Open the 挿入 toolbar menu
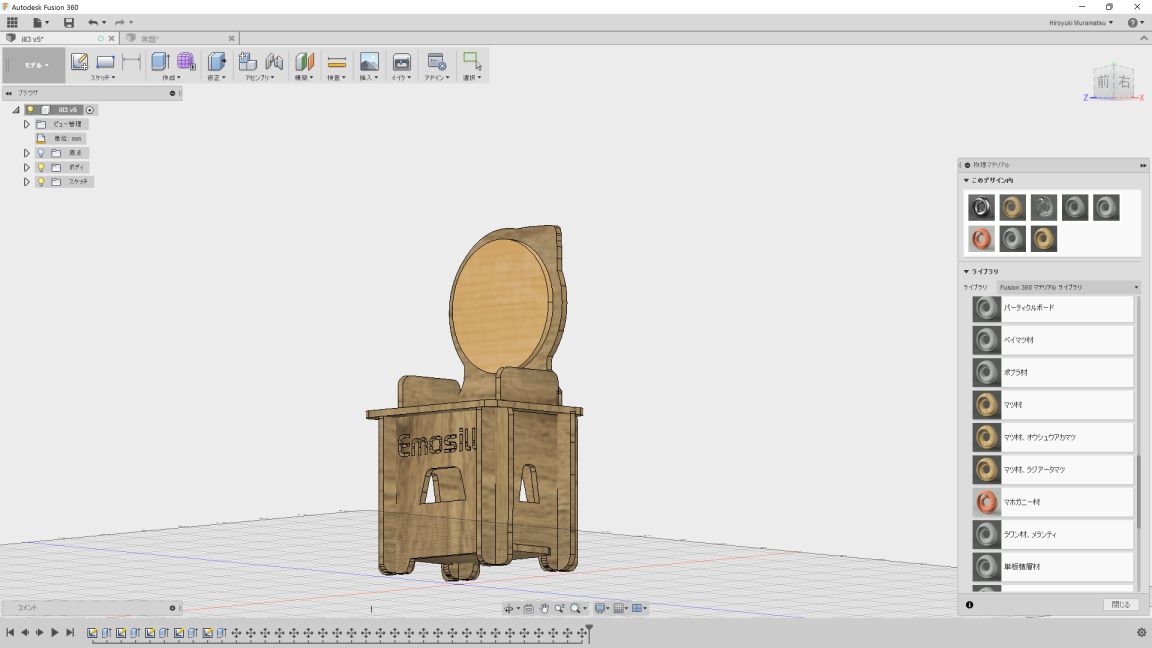The width and height of the screenshot is (1152, 648). pyautogui.click(x=368, y=77)
